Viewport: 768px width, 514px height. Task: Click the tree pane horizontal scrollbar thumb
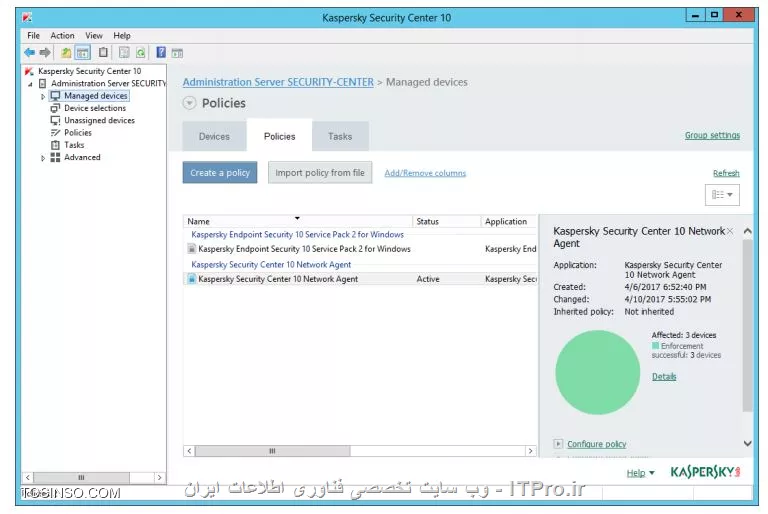[81, 477]
